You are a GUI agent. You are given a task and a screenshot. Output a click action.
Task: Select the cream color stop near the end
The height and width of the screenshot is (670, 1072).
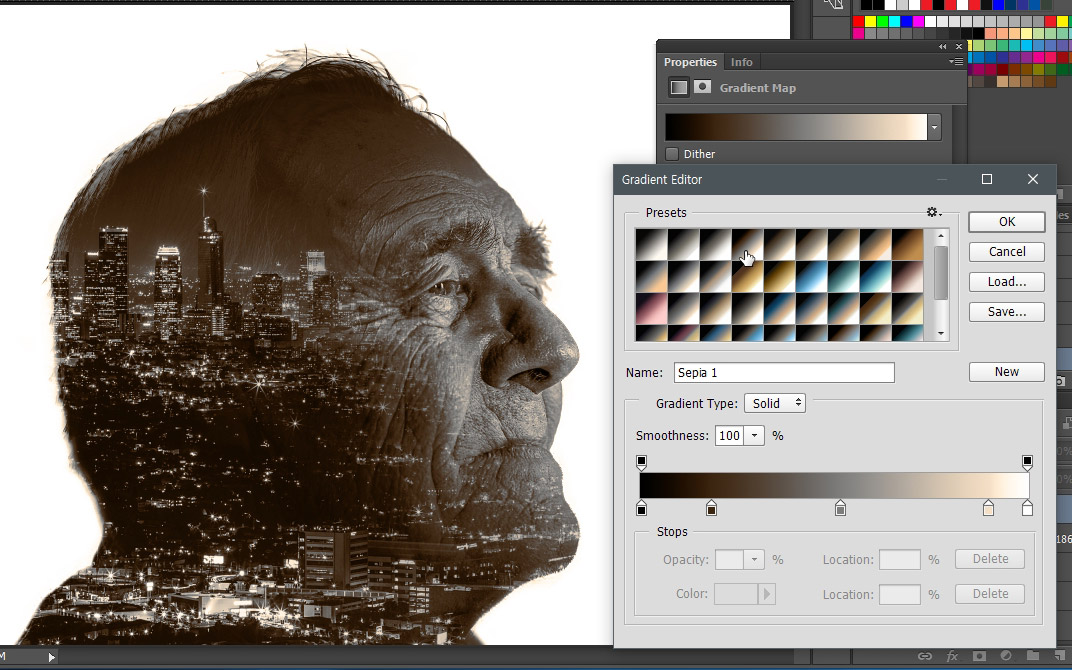tap(988, 508)
